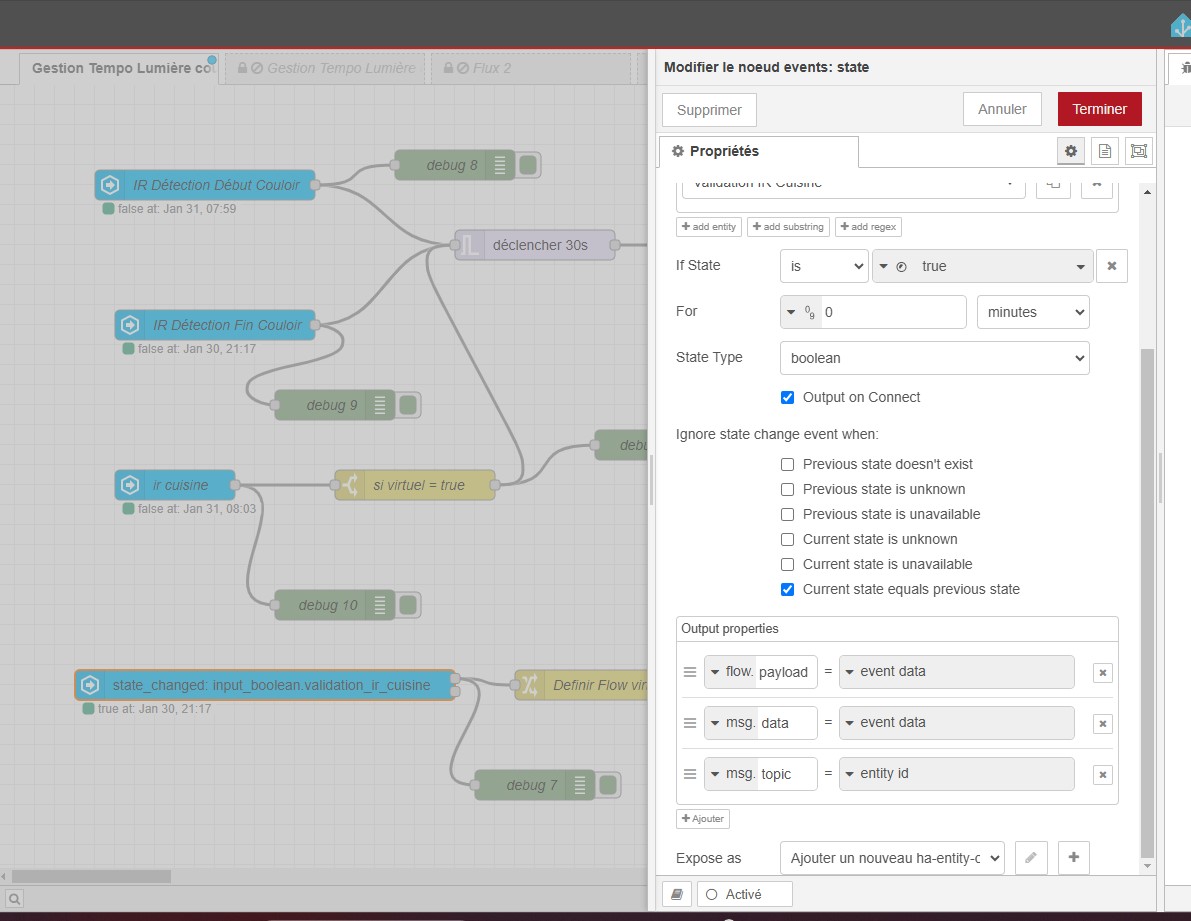
Task: Click add entity button
Action: point(709,226)
